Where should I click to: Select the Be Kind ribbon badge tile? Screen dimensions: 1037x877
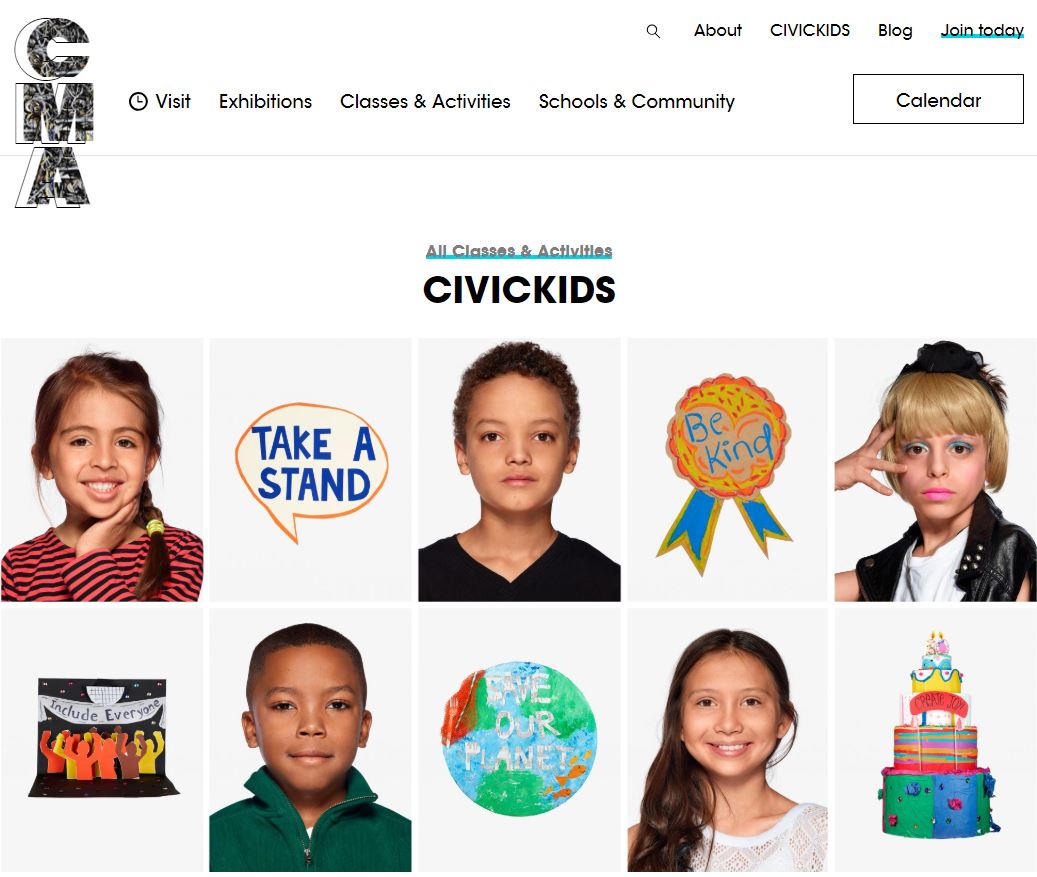tap(727, 470)
